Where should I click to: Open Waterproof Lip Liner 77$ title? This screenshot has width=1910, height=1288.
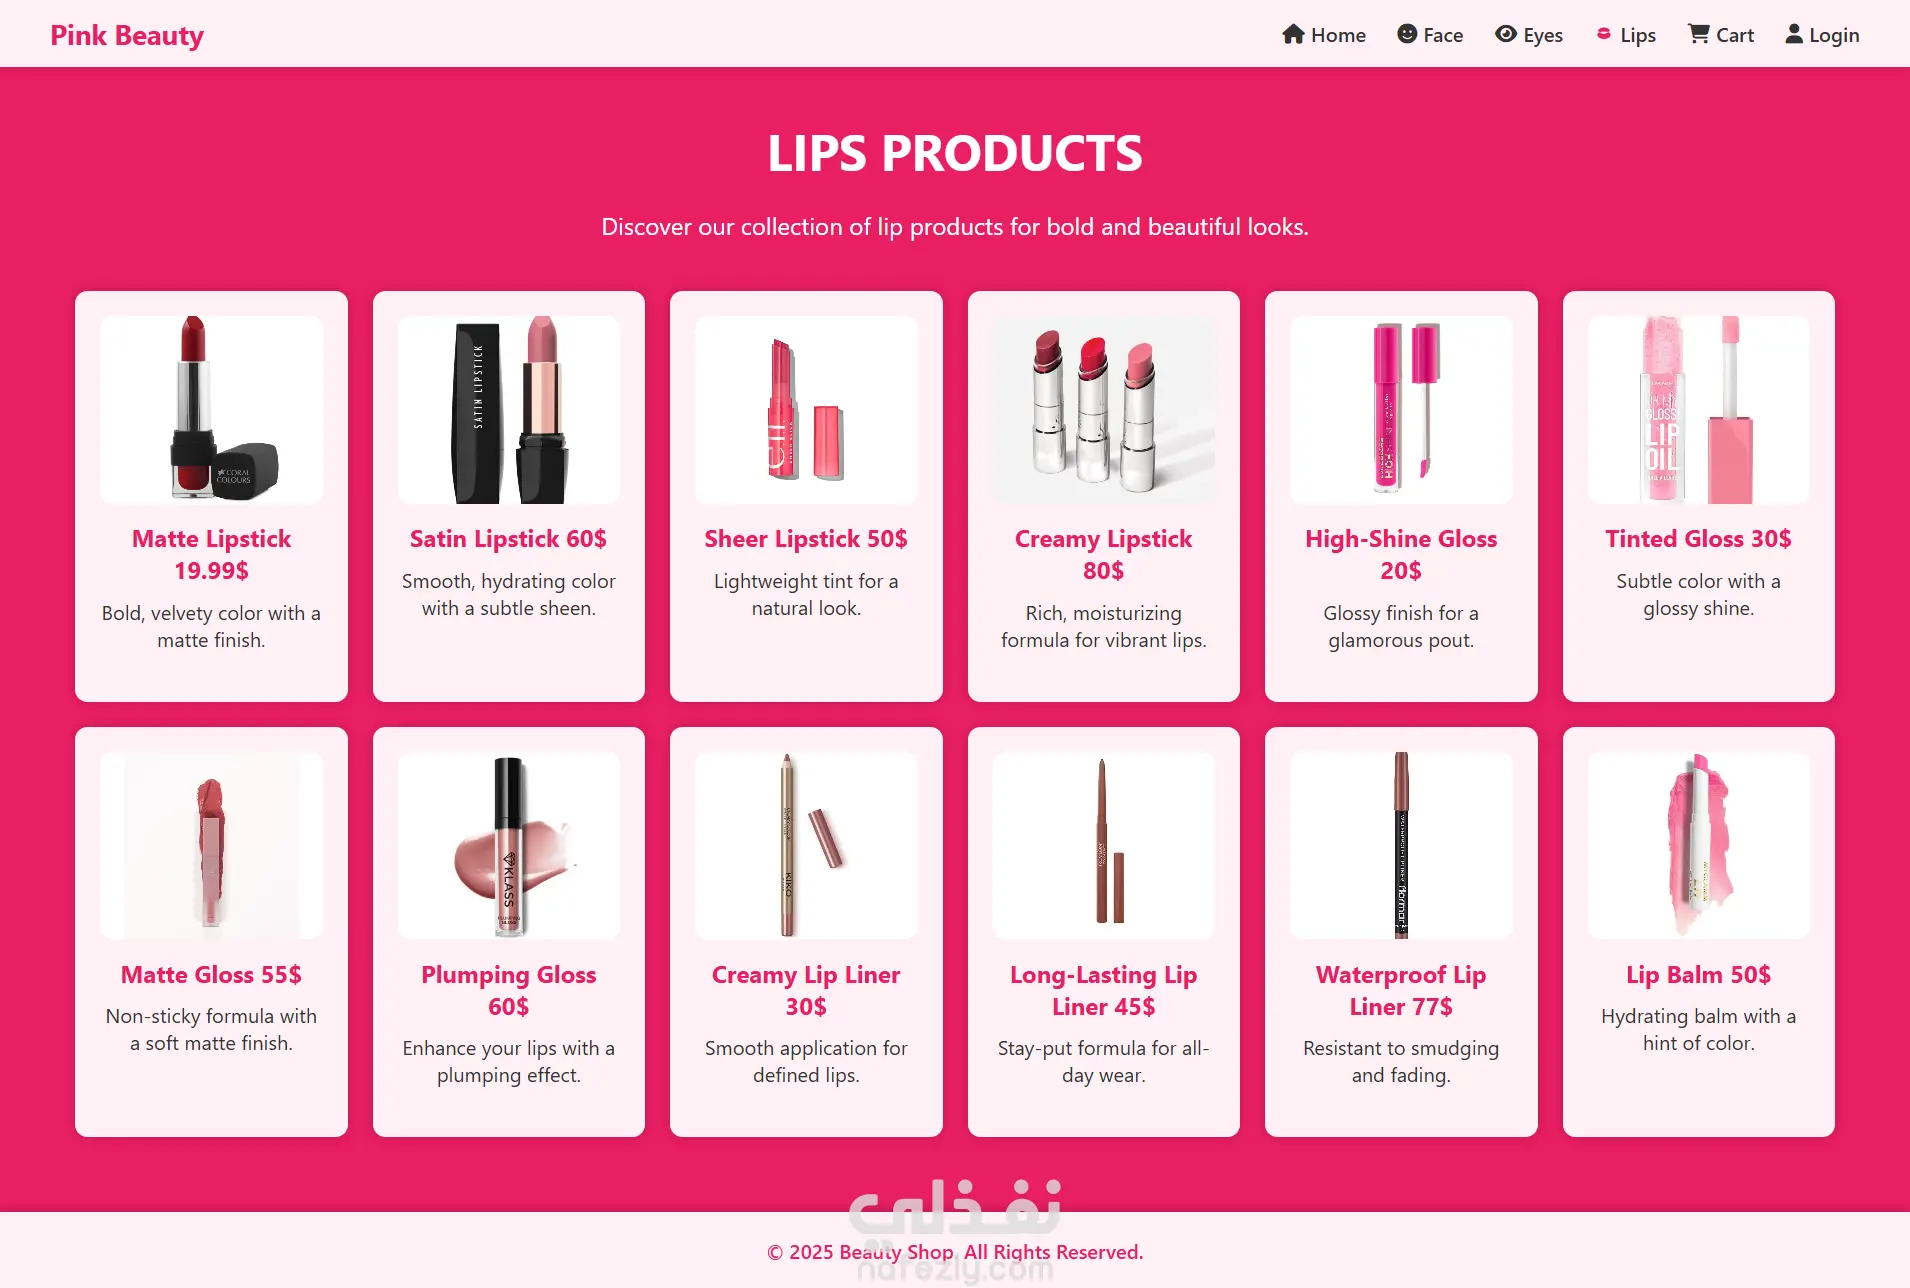pyautogui.click(x=1401, y=991)
